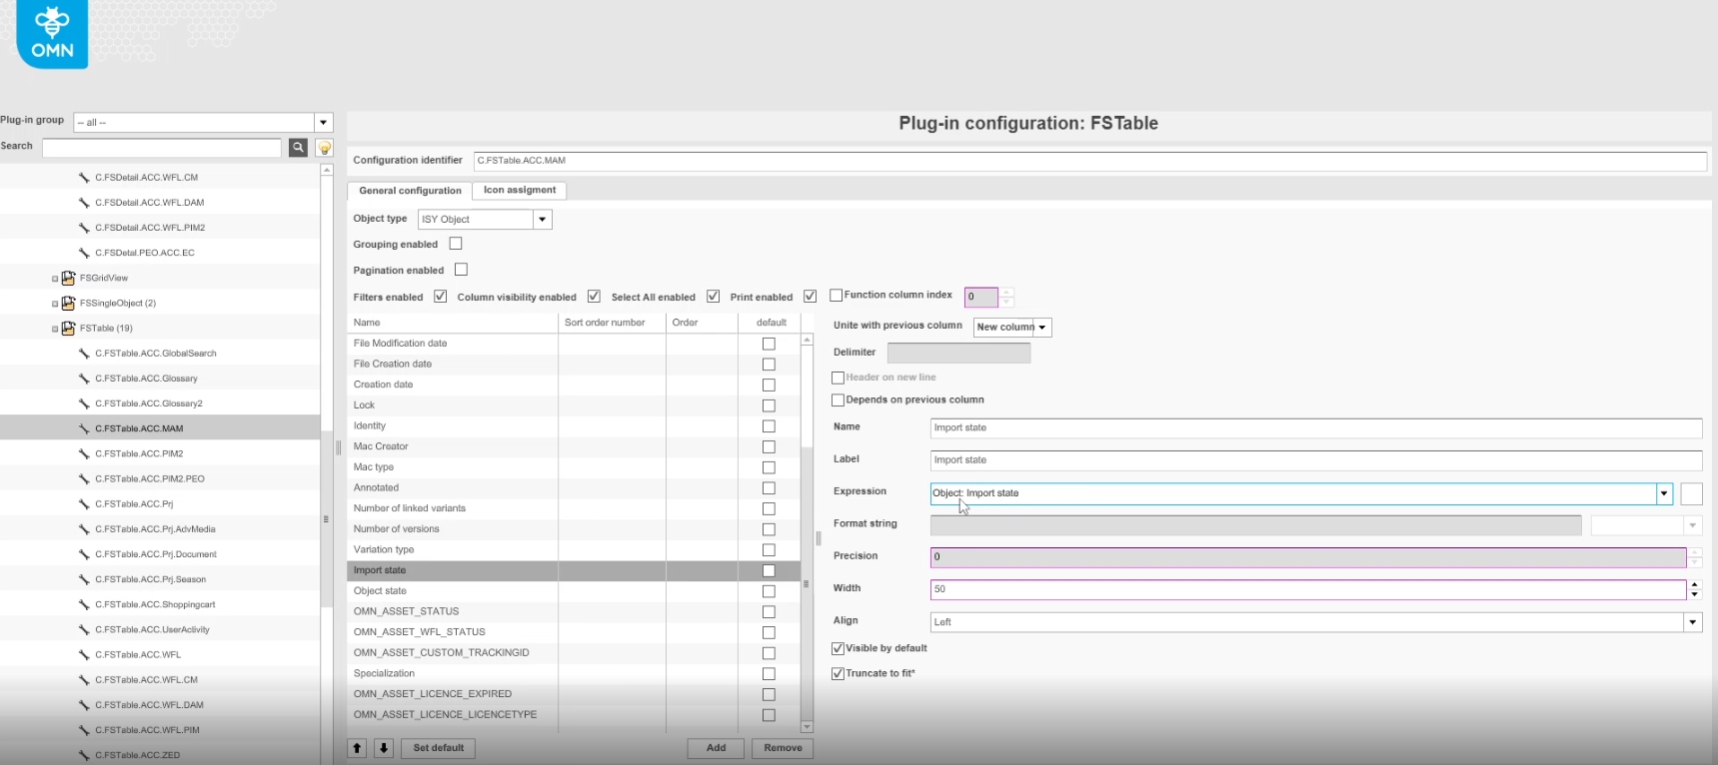Expand the FSGridView tree node
The image size is (1718, 765).
click(55, 279)
